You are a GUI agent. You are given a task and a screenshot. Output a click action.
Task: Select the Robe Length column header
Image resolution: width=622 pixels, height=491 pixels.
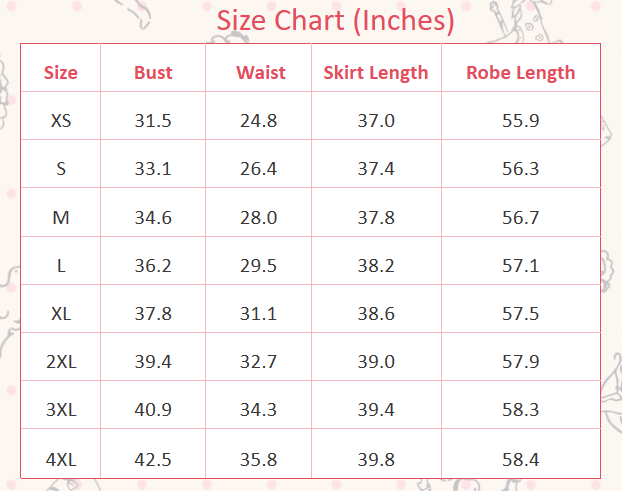pyautogui.click(x=521, y=72)
